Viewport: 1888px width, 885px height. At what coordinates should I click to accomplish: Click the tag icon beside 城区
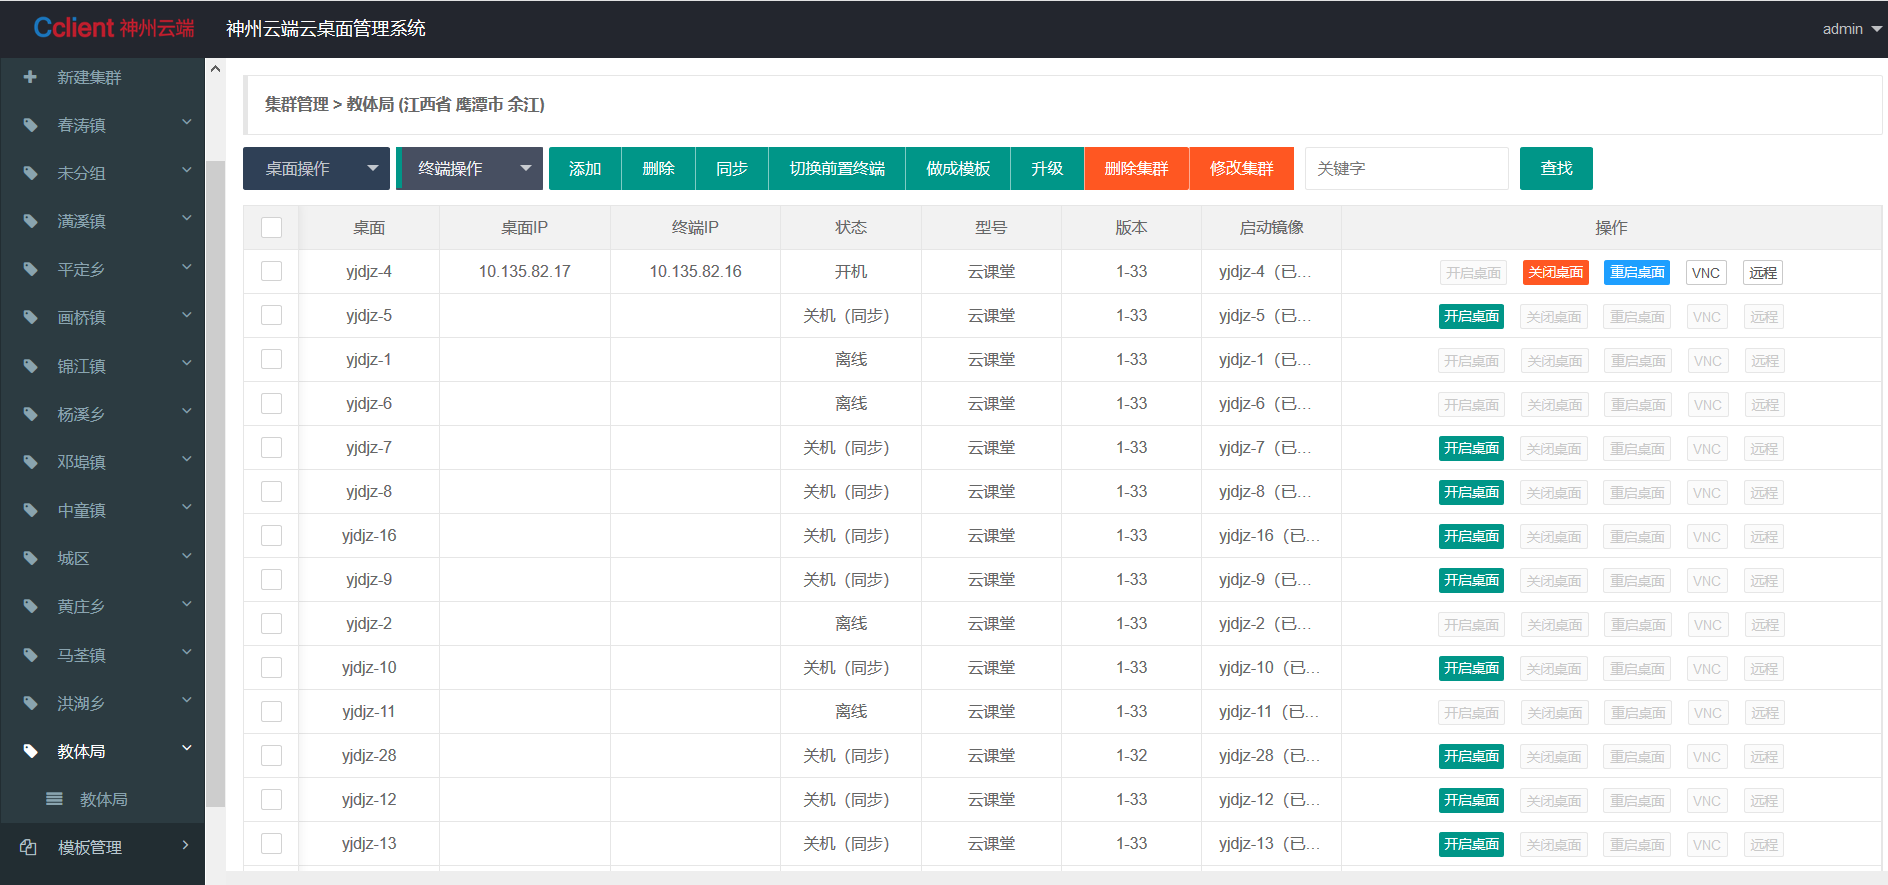30,558
